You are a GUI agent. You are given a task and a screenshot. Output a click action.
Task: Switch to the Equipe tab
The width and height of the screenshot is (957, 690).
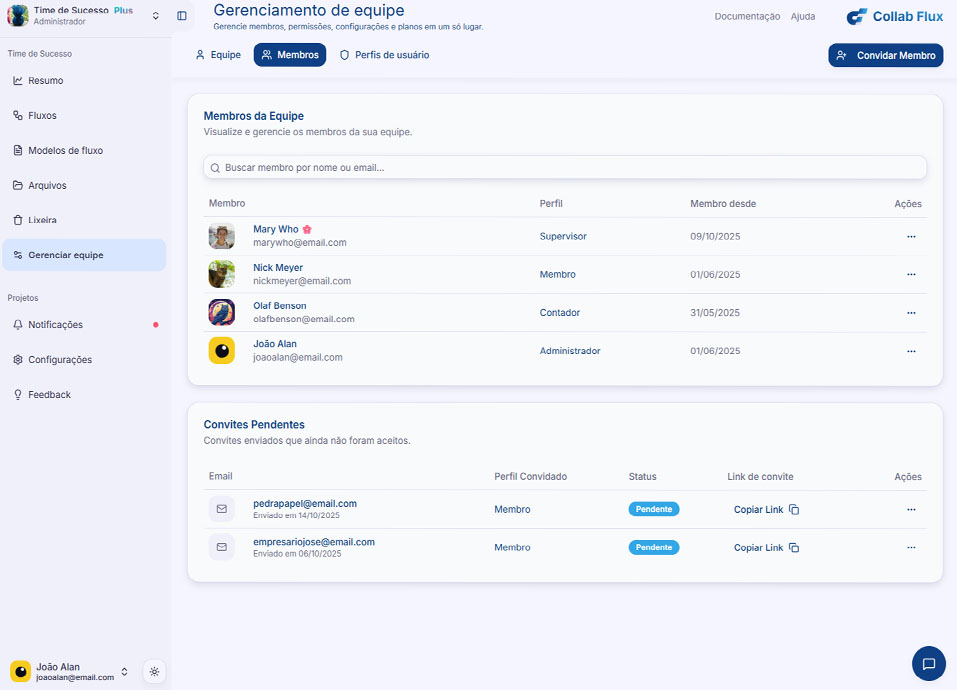[x=217, y=55]
